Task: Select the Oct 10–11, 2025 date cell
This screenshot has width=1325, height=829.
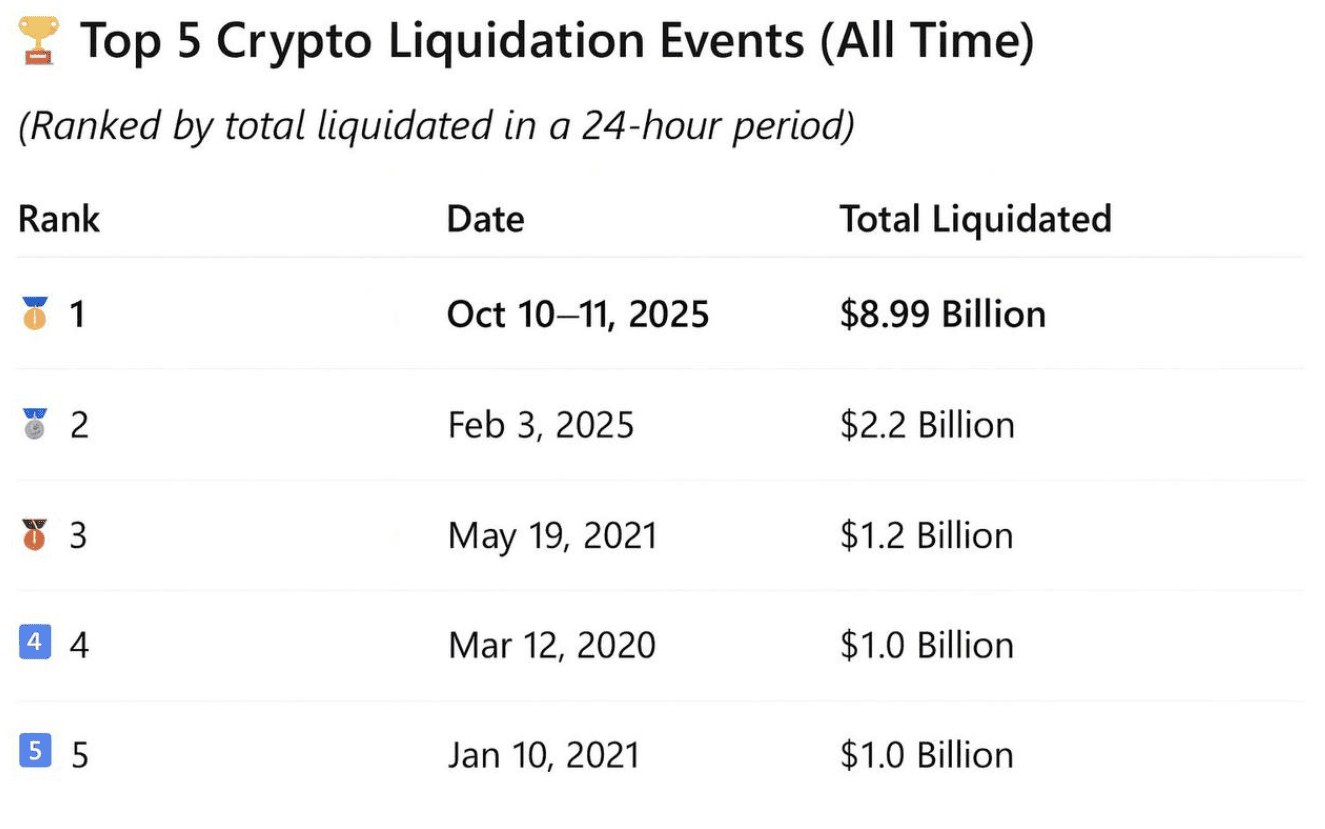Action: (578, 314)
